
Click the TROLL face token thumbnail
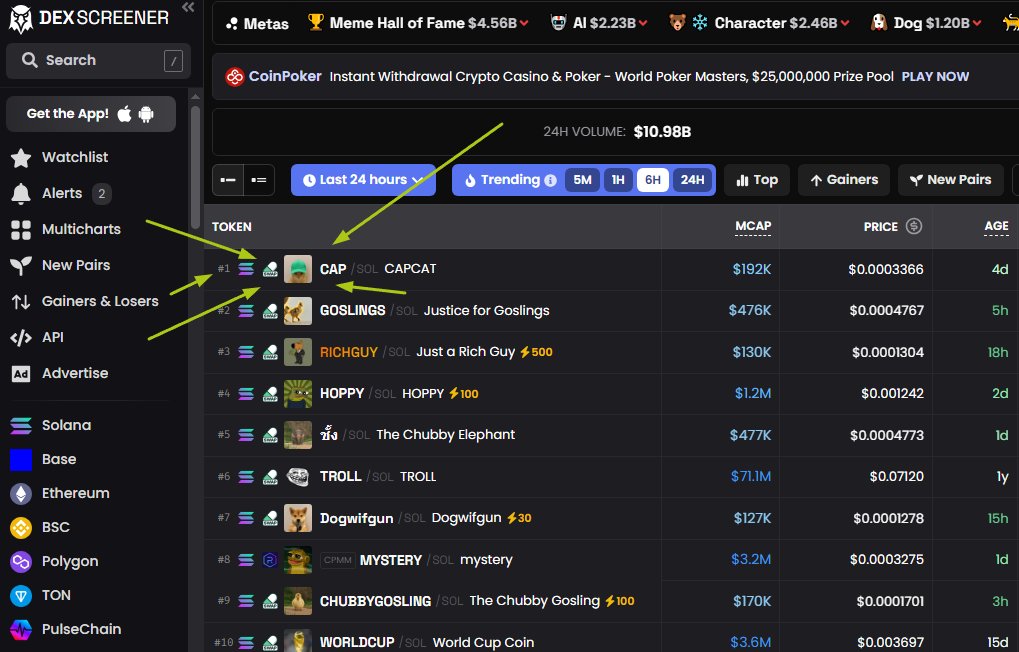click(x=298, y=476)
